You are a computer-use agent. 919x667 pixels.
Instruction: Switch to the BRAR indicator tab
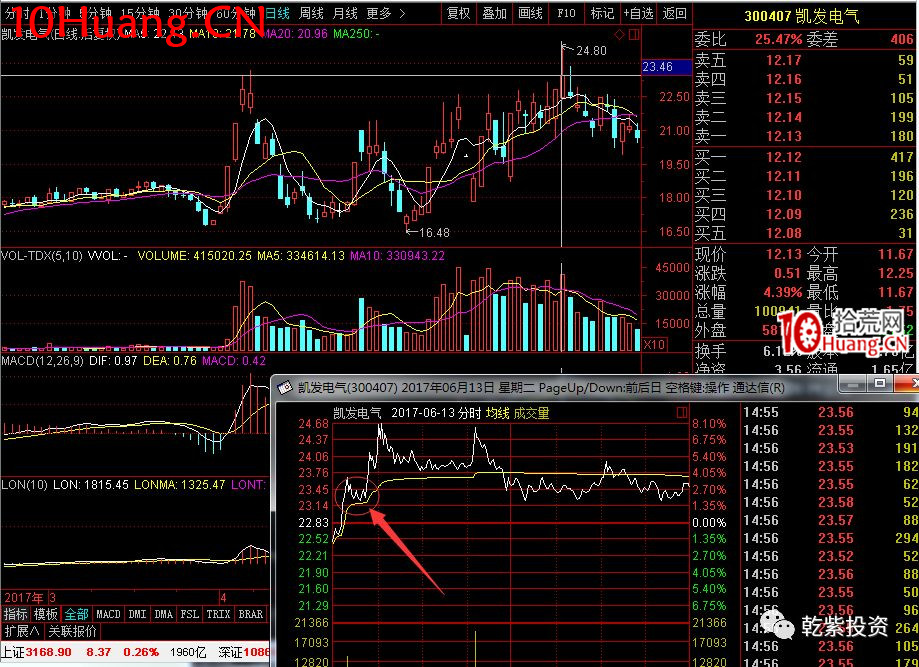[x=251, y=614]
